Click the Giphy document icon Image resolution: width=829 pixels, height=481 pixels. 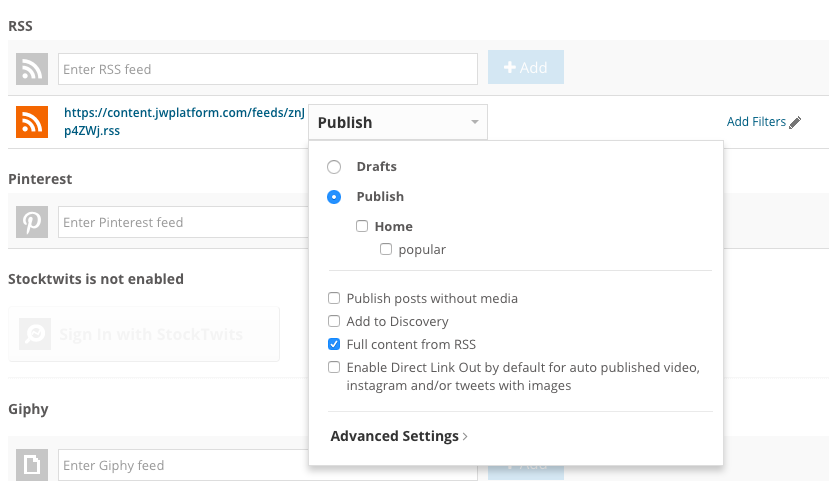[x=32, y=465]
